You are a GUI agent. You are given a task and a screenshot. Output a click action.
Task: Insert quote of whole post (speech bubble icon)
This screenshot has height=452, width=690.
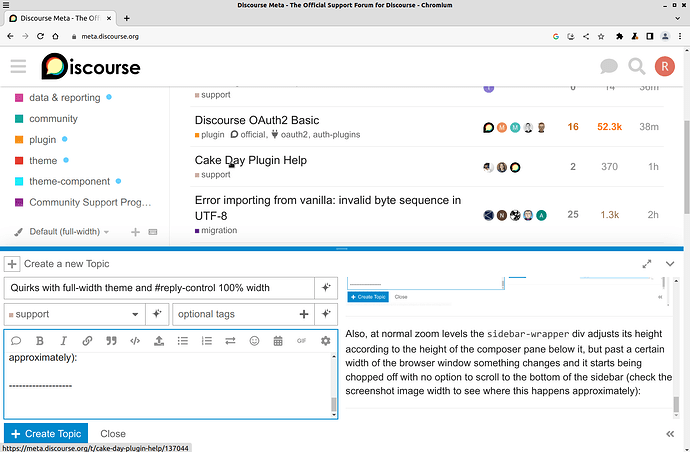[x=16, y=341]
